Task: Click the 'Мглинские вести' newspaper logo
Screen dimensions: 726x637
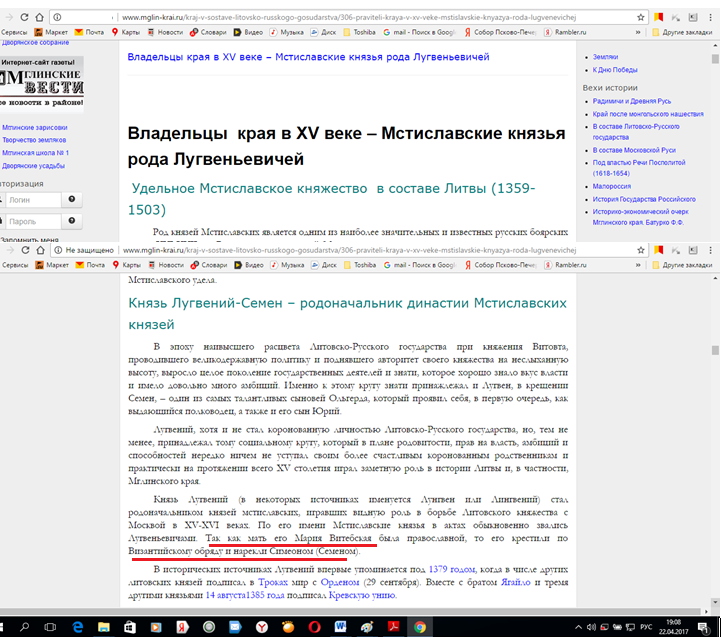Action: [x=42, y=84]
